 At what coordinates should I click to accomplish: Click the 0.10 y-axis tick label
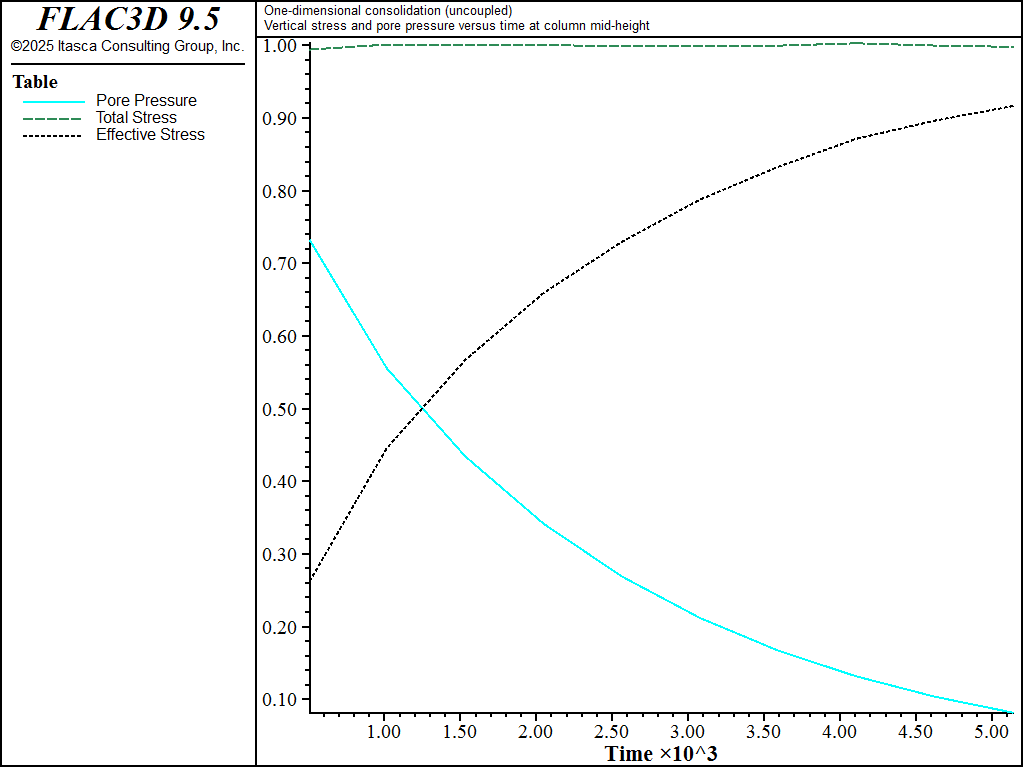pos(280,699)
